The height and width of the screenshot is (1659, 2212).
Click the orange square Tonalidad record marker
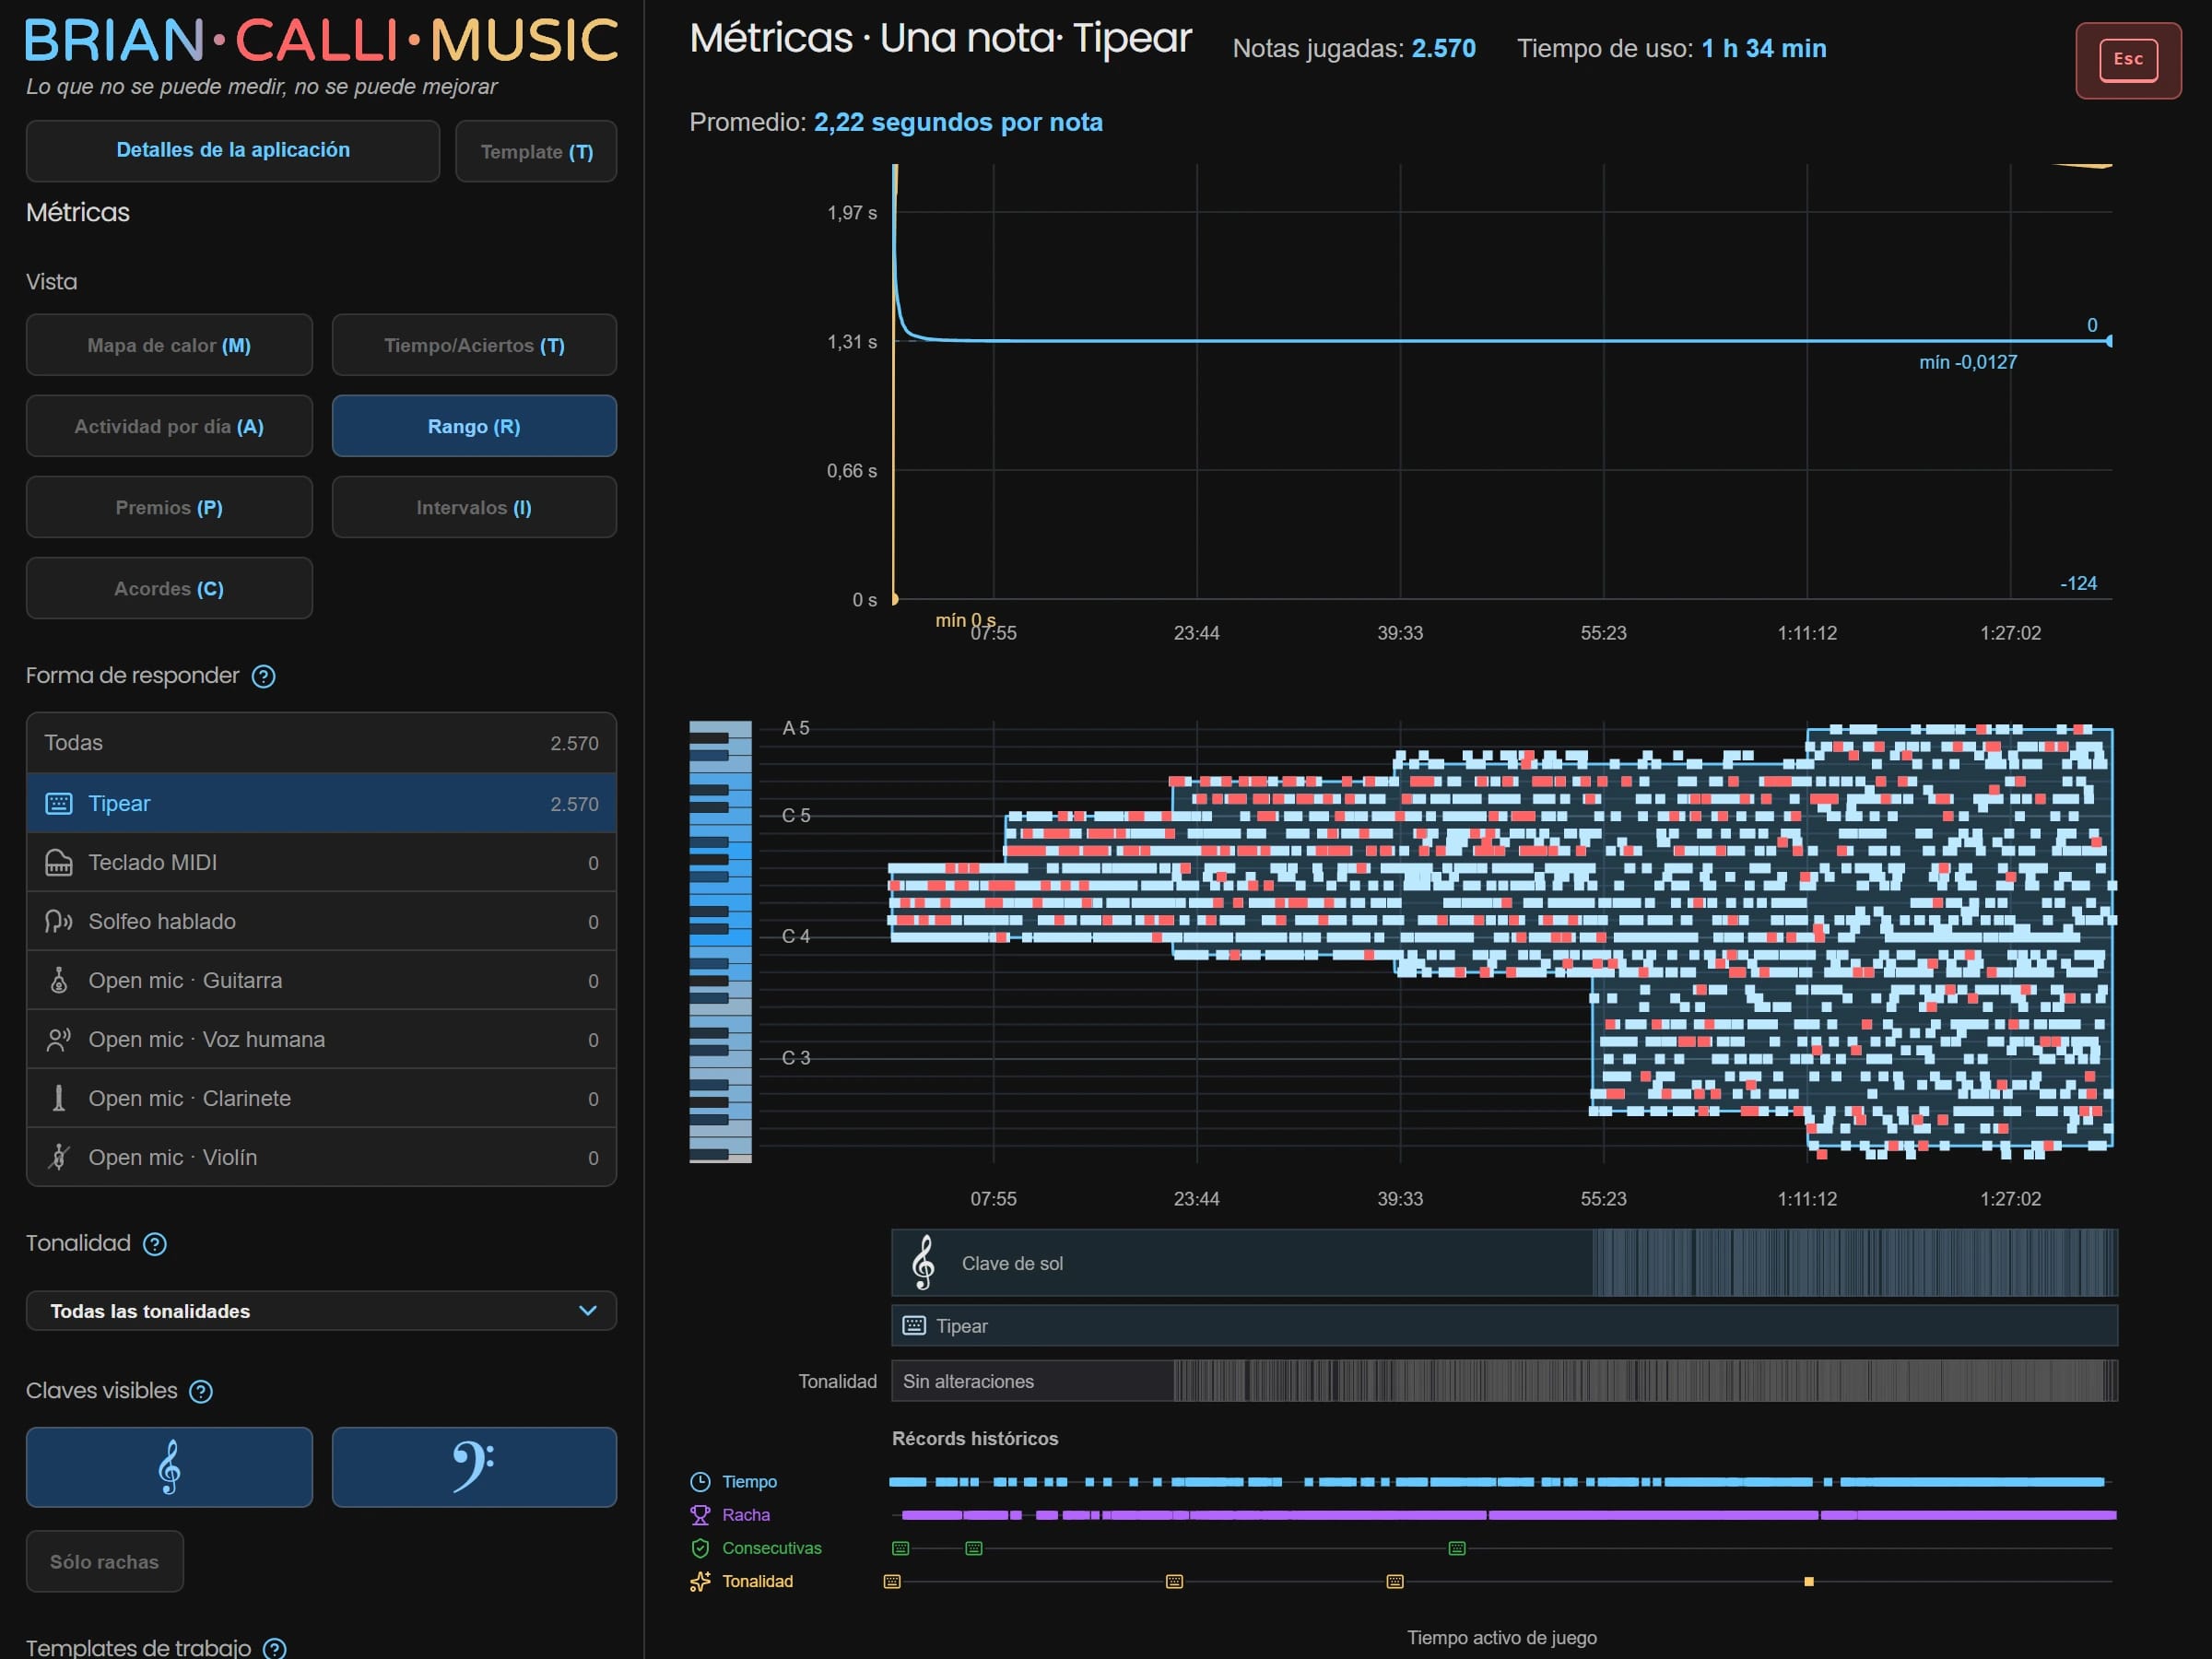[x=1809, y=1581]
